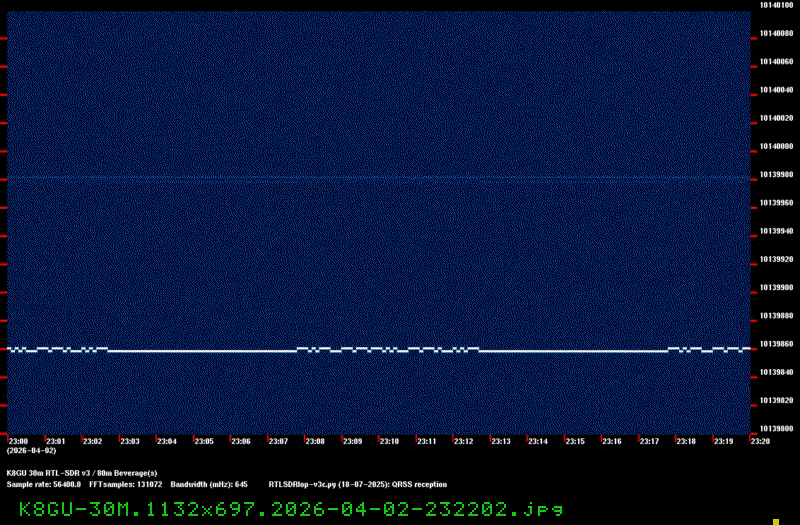Pick the 23:18 time label
Screen dimensions: 800x525
(686, 441)
